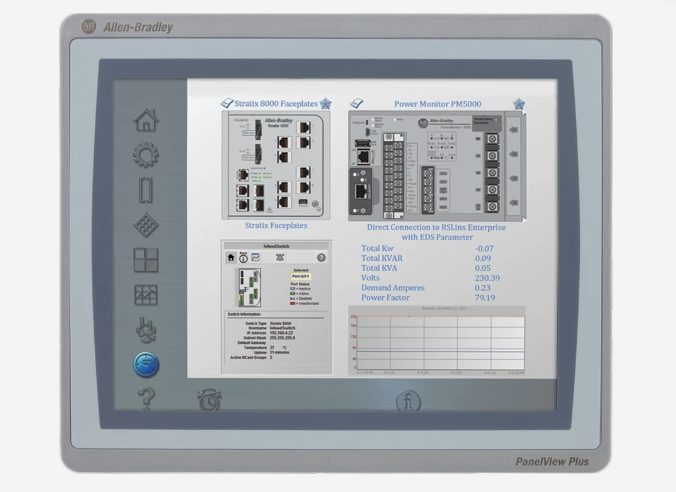This screenshot has height=492, width=676.
Task: Click the Volts label
Action: [x=370, y=278]
